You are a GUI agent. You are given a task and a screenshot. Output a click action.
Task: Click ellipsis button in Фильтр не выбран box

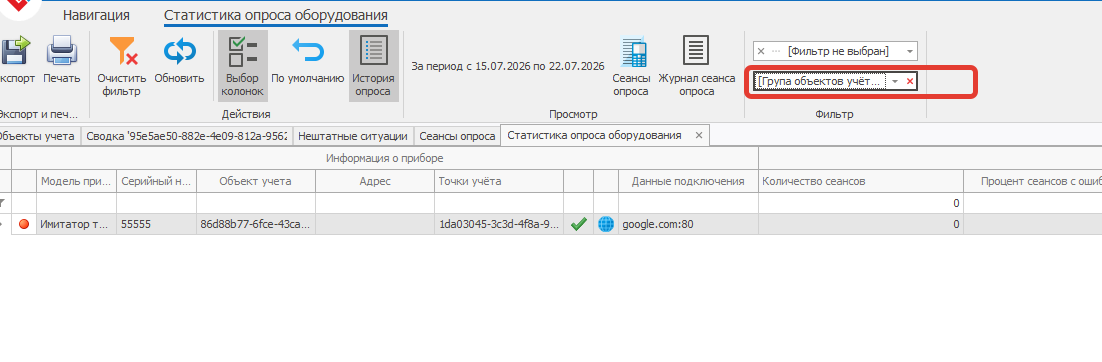776,51
